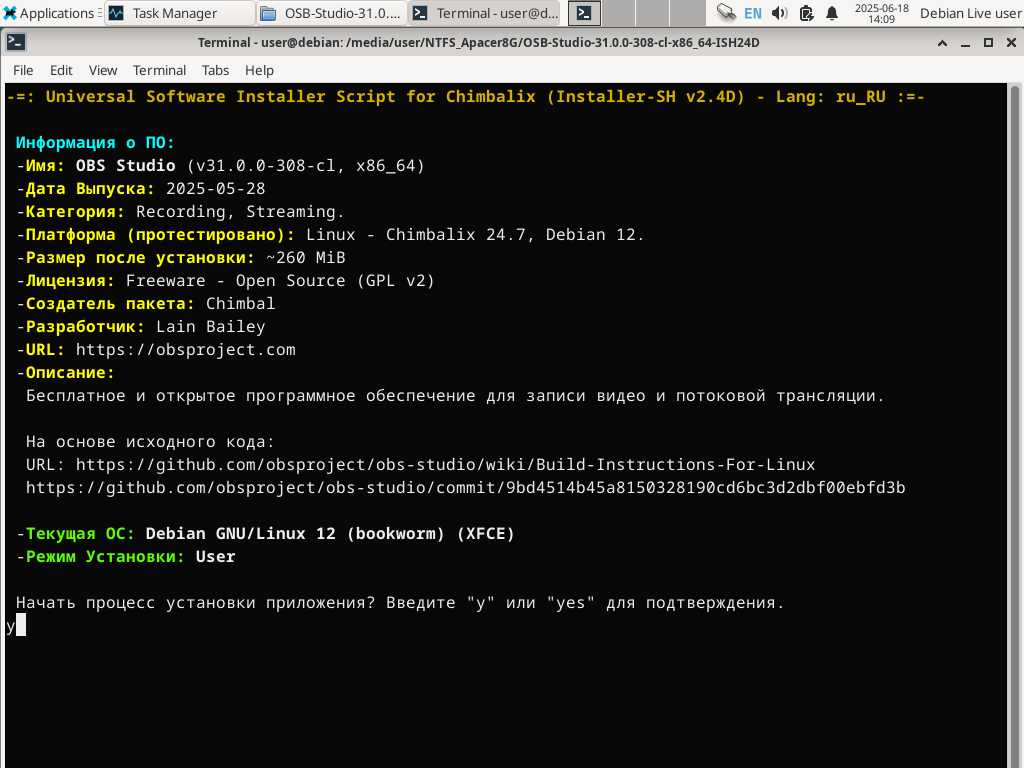Click the folder icon of the OSB-Studio taskbar entry

(x=268, y=13)
